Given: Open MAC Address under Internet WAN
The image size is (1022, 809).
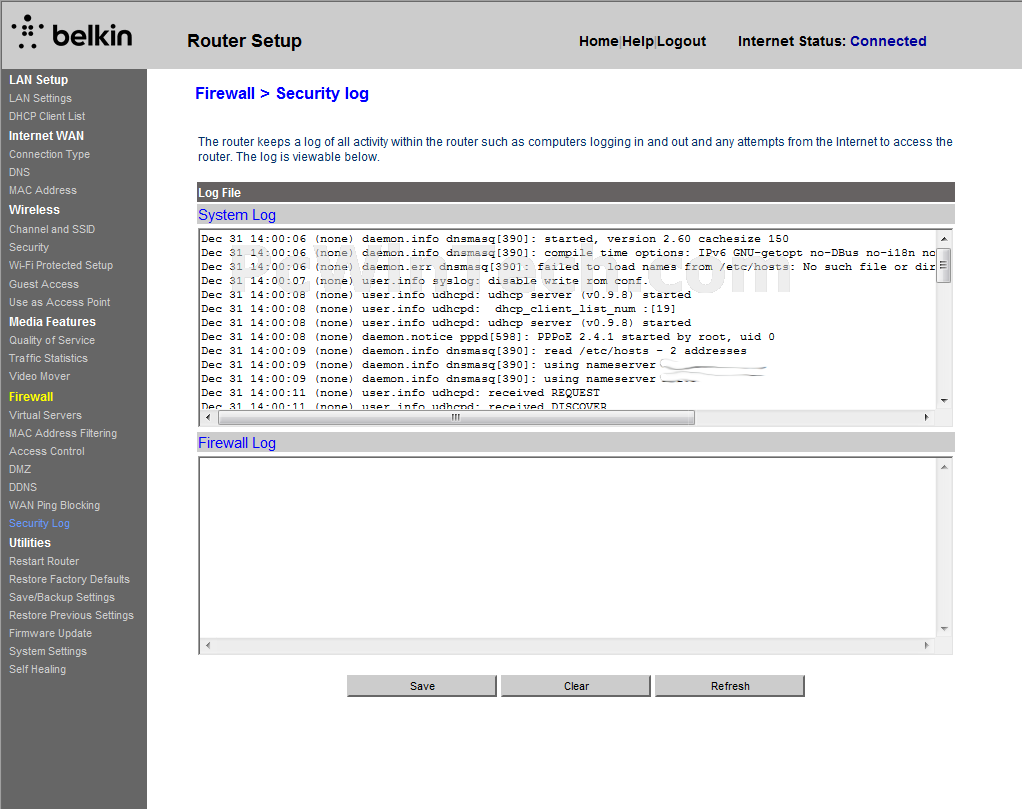Looking at the screenshot, I should click(43, 190).
